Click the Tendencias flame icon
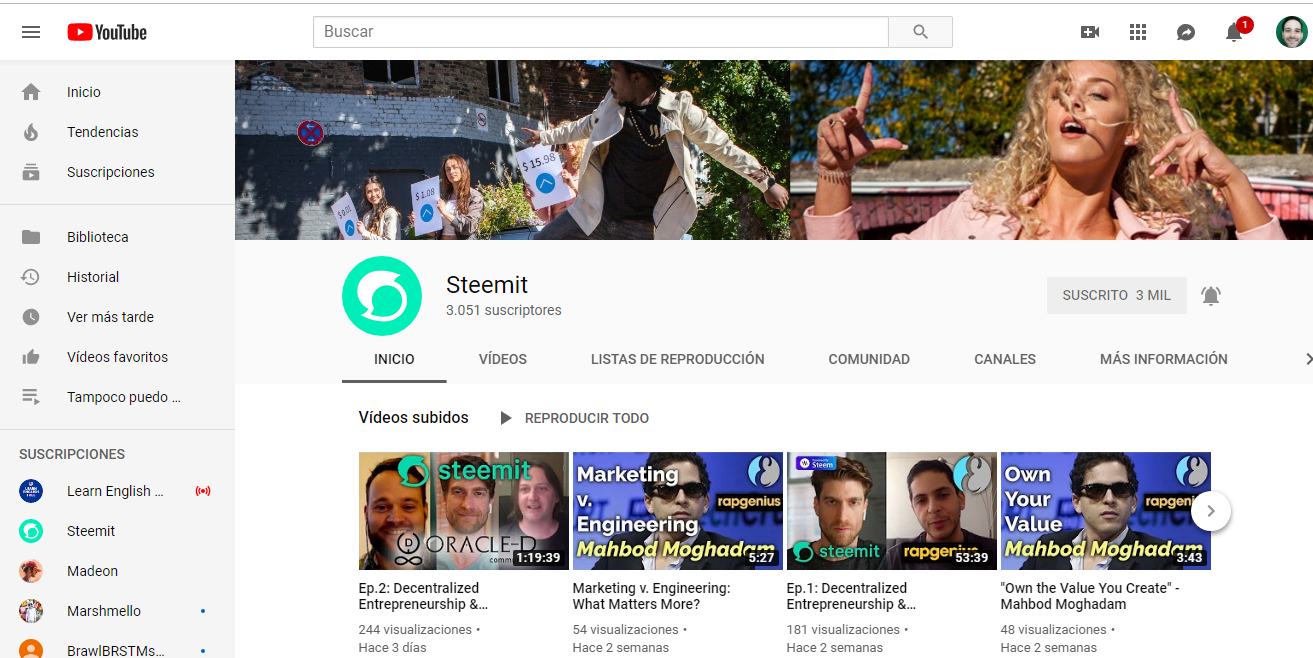 click(31, 132)
